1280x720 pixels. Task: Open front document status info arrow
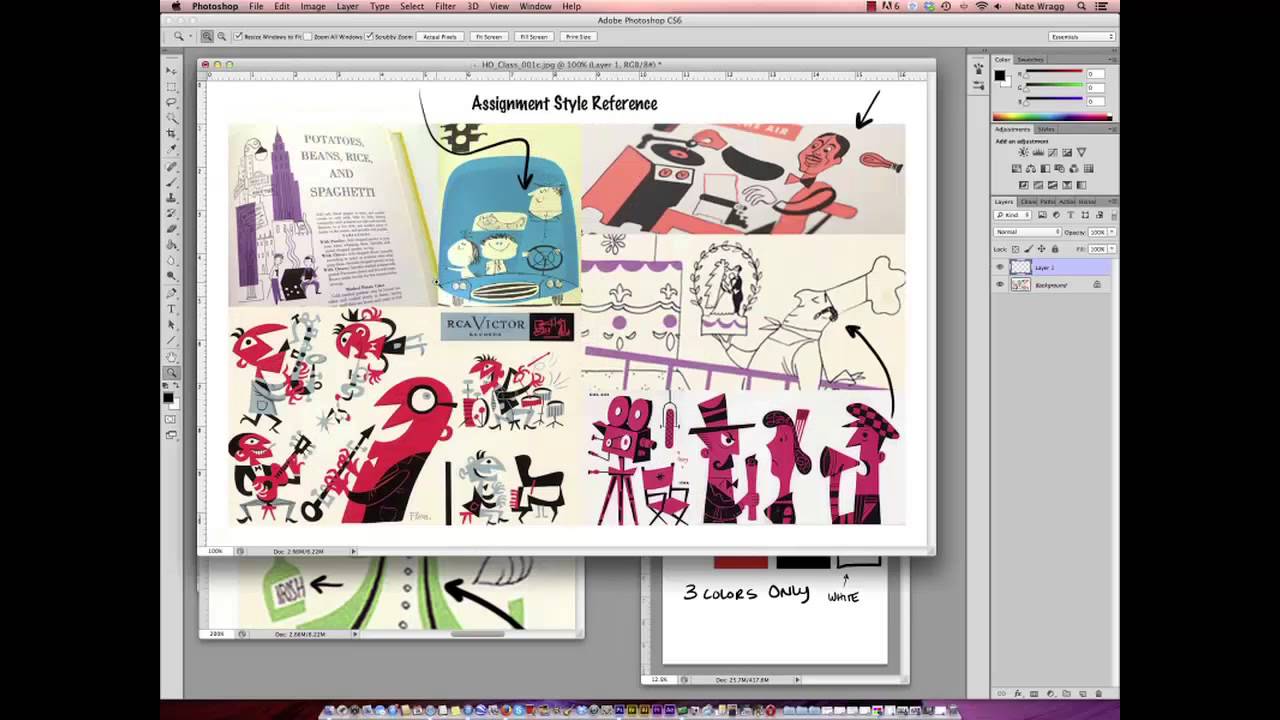[353, 551]
